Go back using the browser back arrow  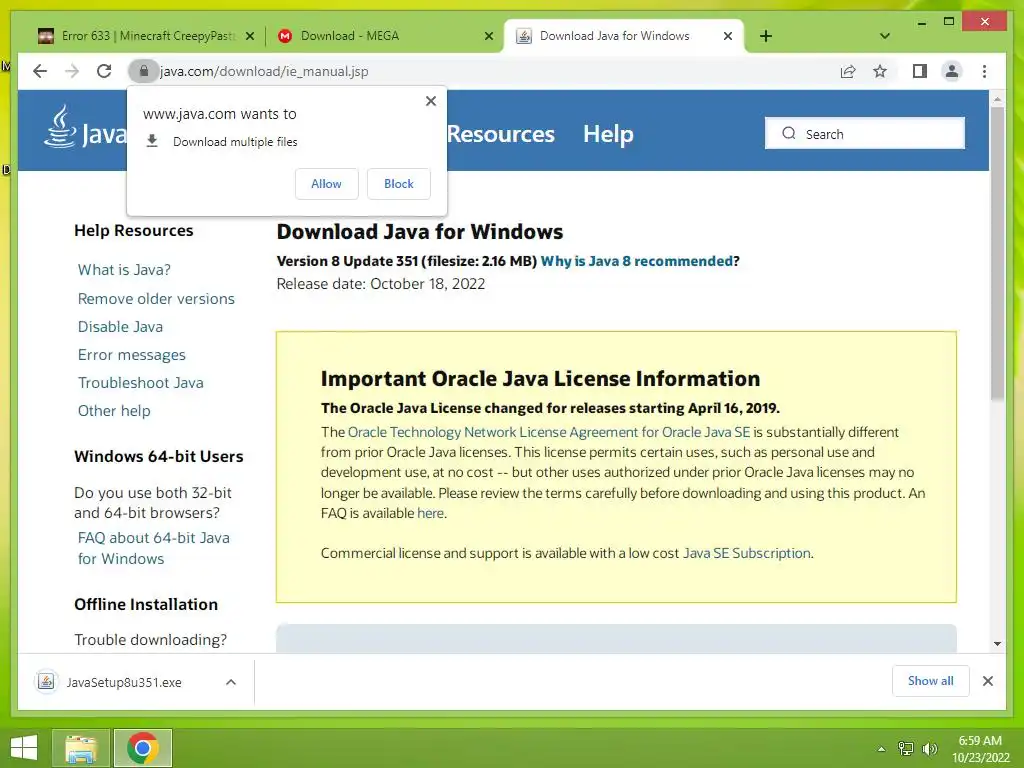[40, 71]
